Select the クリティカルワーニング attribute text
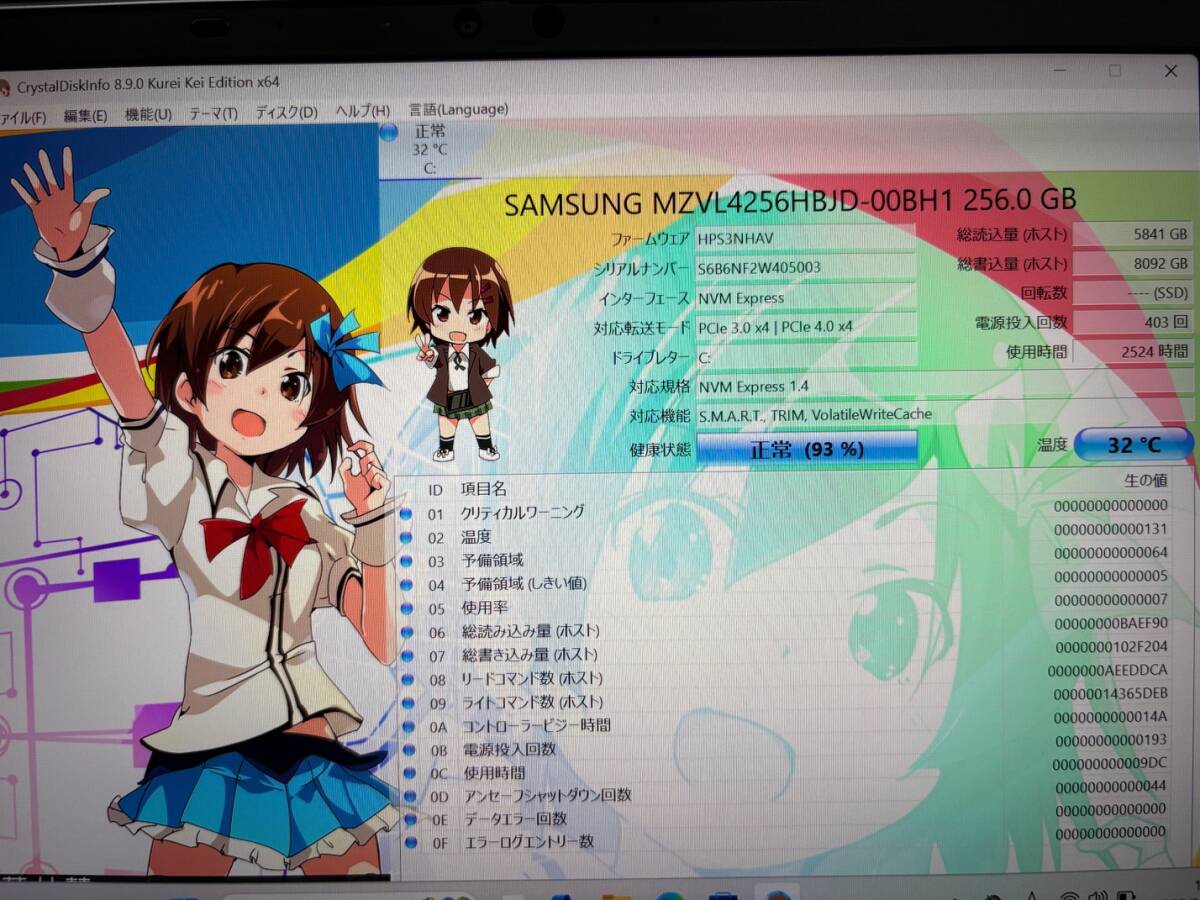Image resolution: width=1200 pixels, height=900 pixels. pos(522,512)
